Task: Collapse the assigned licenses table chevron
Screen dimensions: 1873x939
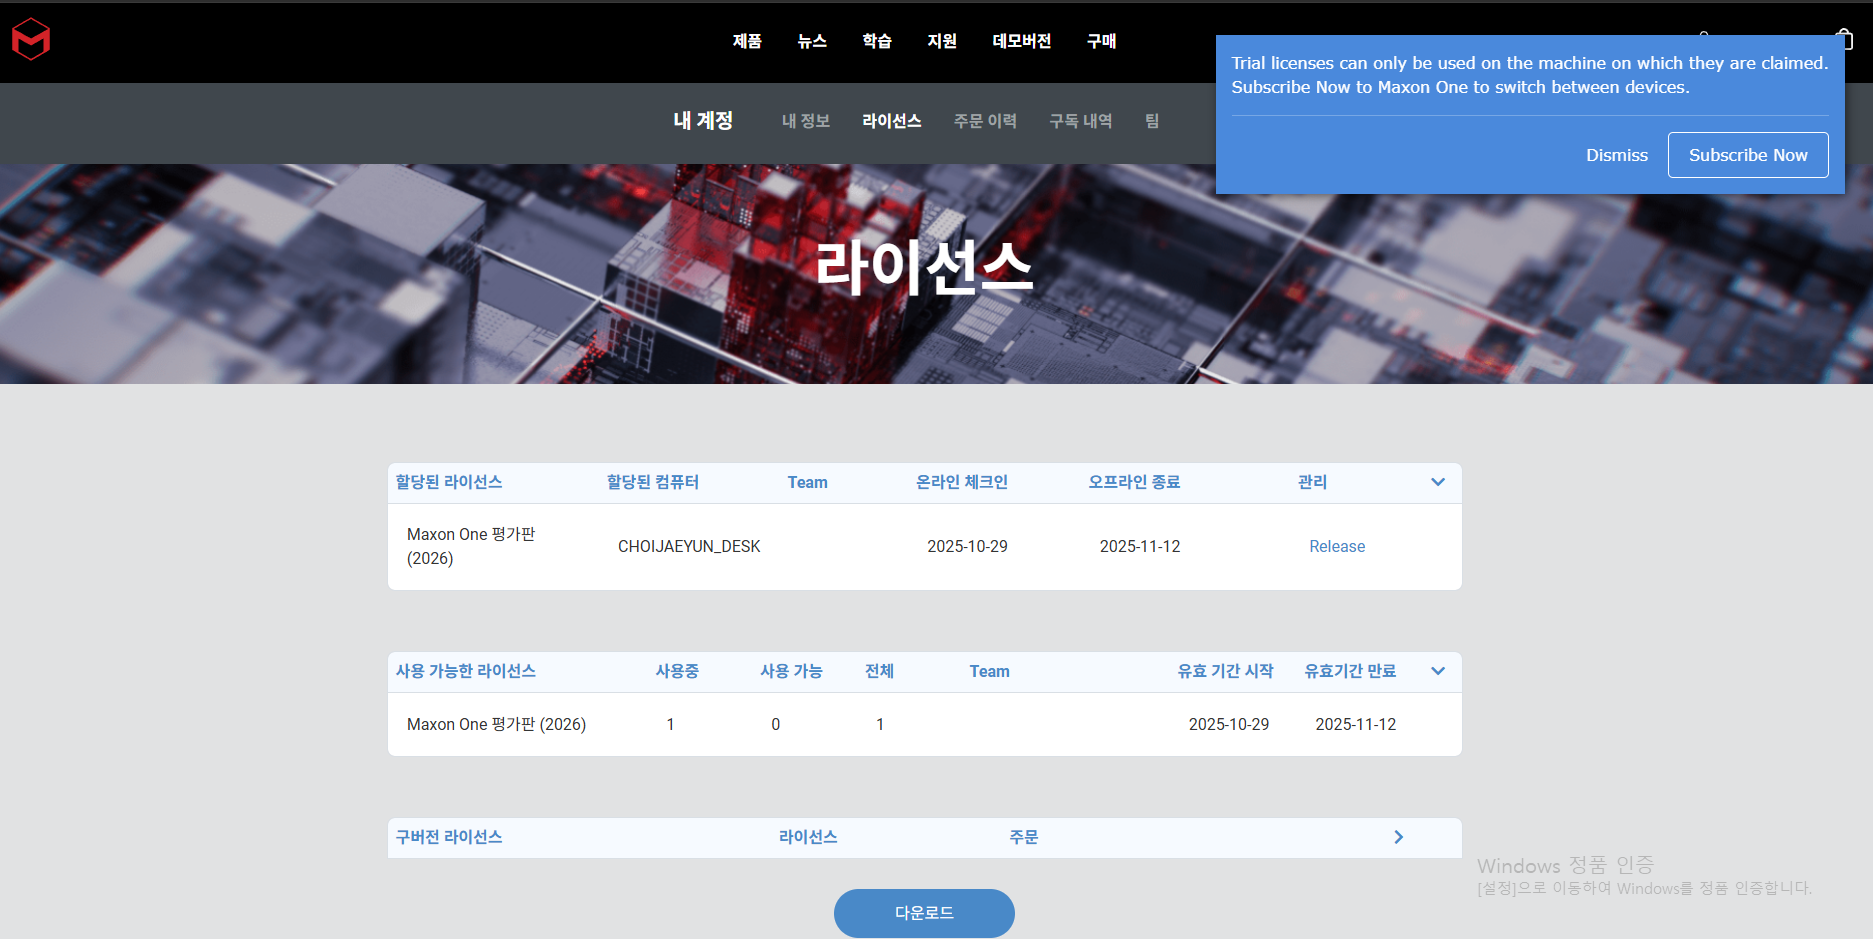Action: pos(1437,482)
